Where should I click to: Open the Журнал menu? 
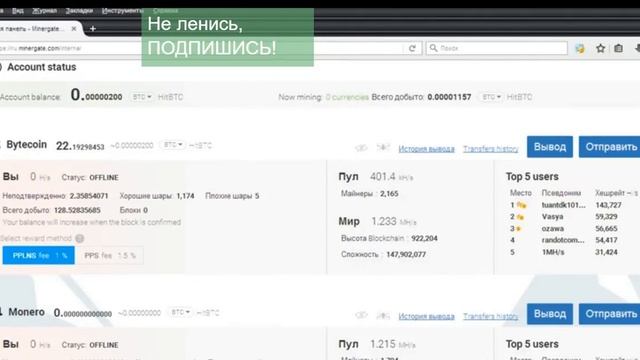pyautogui.click(x=44, y=11)
